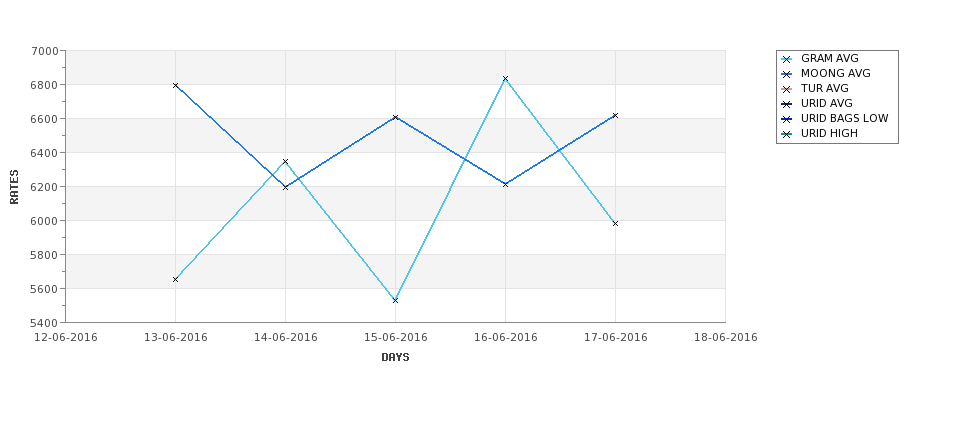Click the MOONG AVG legend marker icon
The height and width of the screenshot is (429, 975).
pyautogui.click(x=787, y=74)
